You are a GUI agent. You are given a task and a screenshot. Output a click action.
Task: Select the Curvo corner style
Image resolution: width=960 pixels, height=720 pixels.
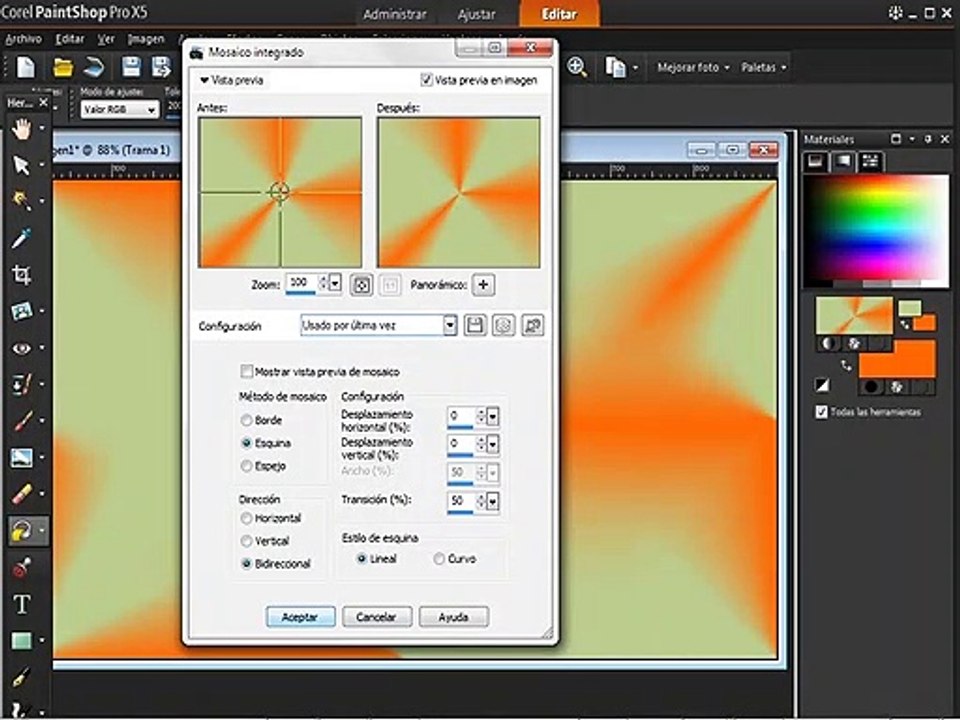pyautogui.click(x=439, y=559)
